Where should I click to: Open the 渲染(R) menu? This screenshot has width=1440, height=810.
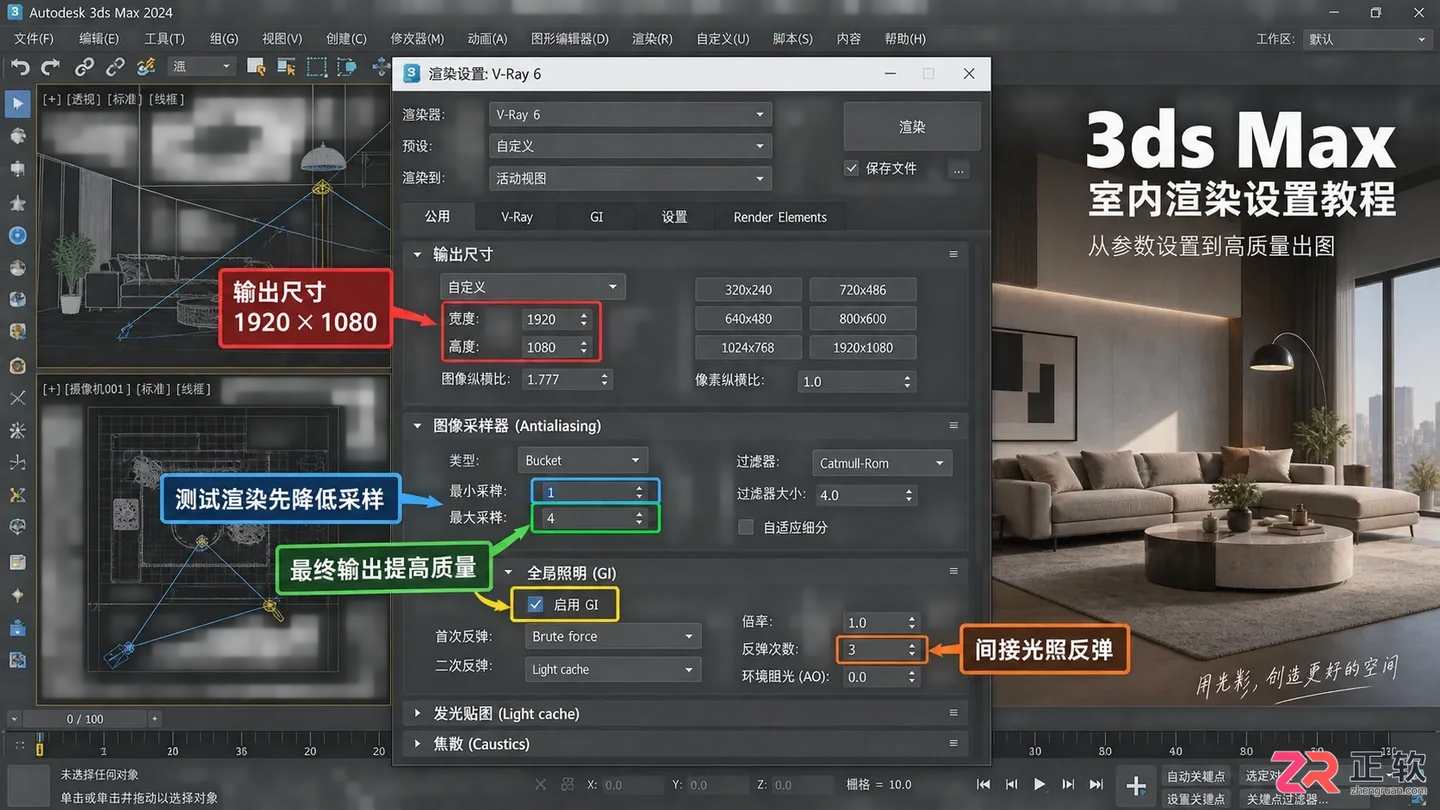tap(652, 39)
